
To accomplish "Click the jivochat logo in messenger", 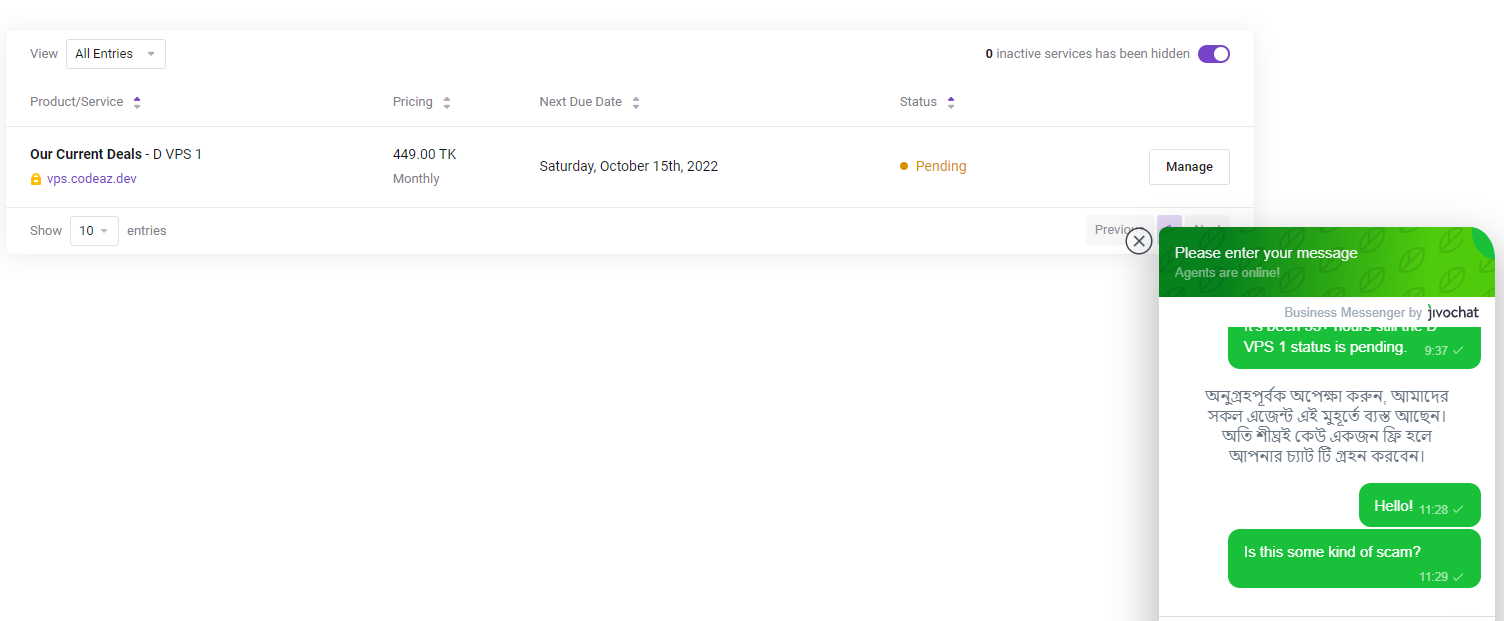I will (1453, 313).
